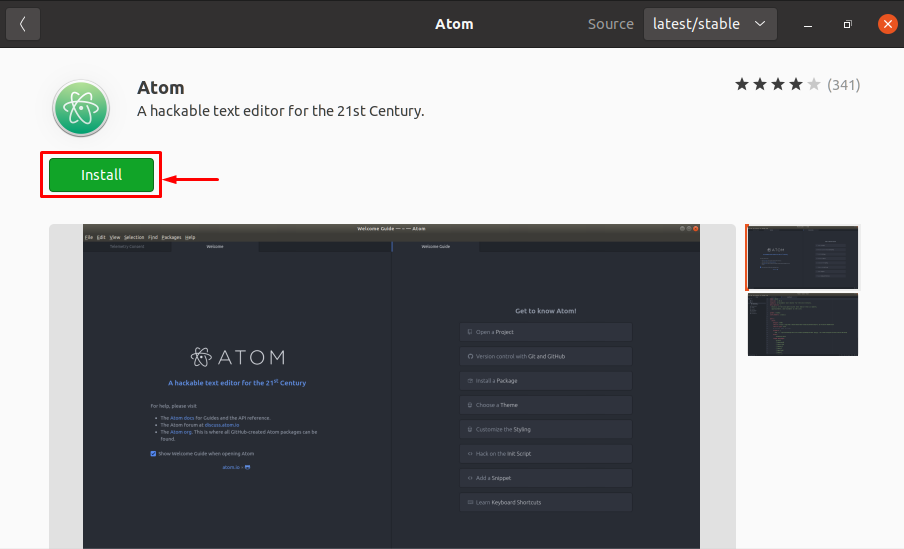Image resolution: width=904 pixels, height=549 pixels.
Task: Select the first screenshot thumbnail
Action: tap(803, 257)
